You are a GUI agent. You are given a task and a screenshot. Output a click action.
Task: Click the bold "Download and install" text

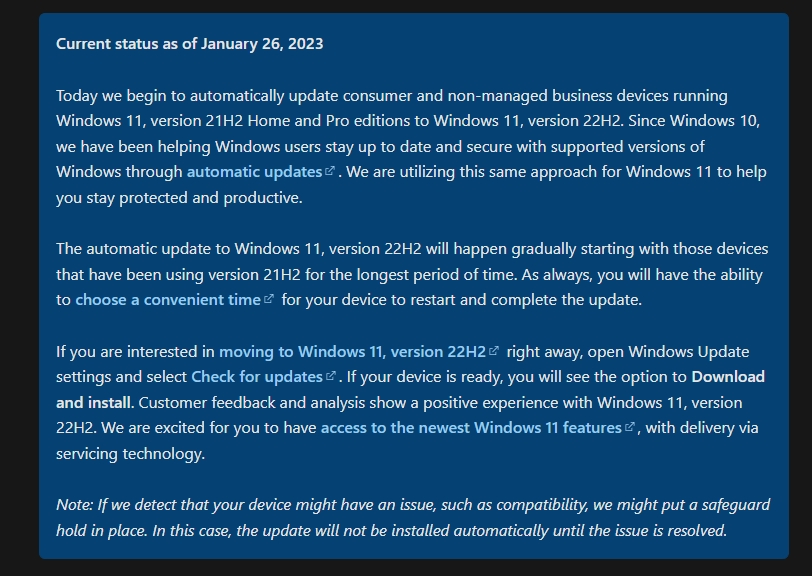pos(728,377)
